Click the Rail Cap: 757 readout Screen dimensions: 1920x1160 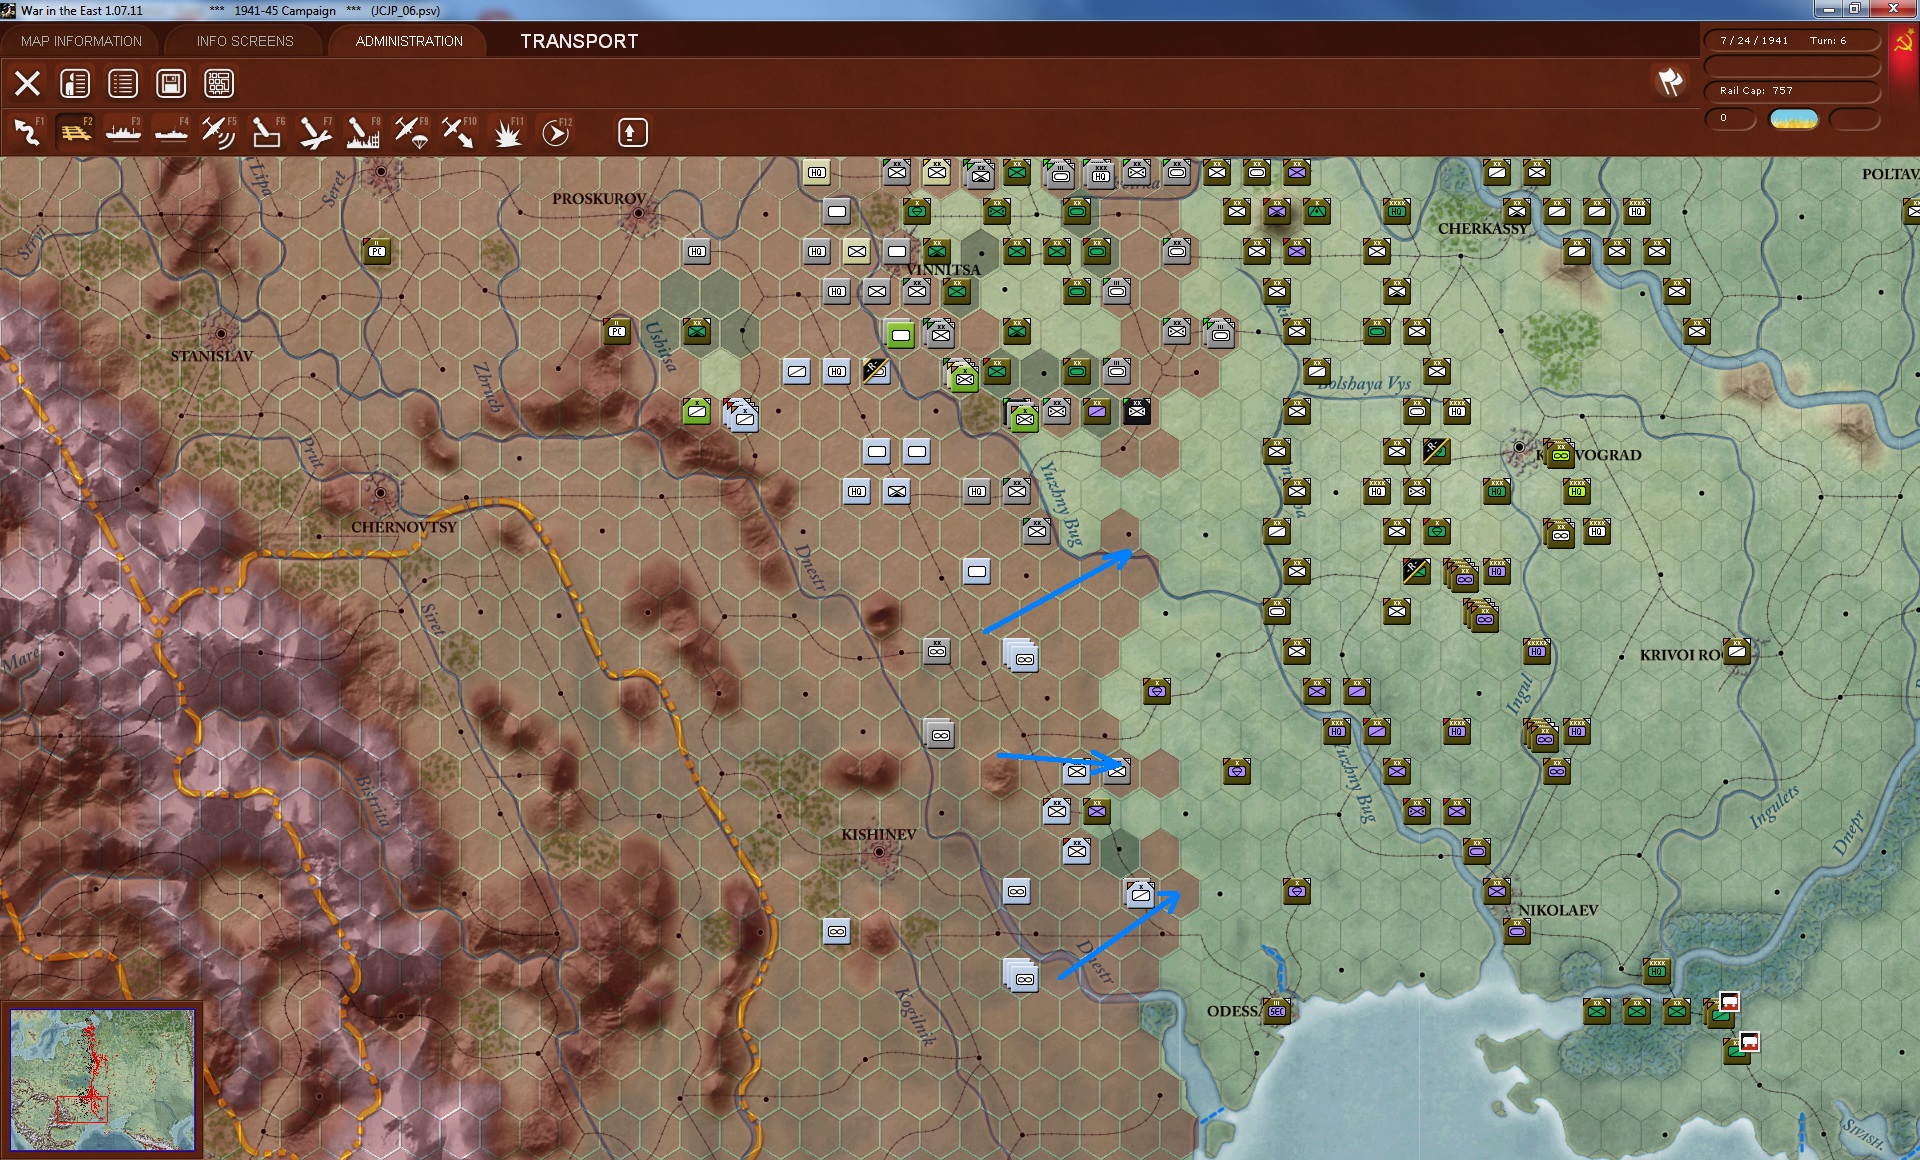1792,91
